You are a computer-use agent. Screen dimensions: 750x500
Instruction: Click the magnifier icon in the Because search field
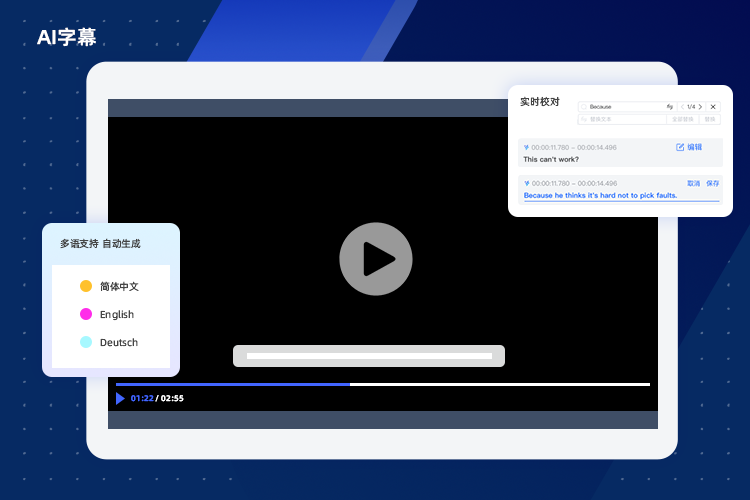pos(584,106)
